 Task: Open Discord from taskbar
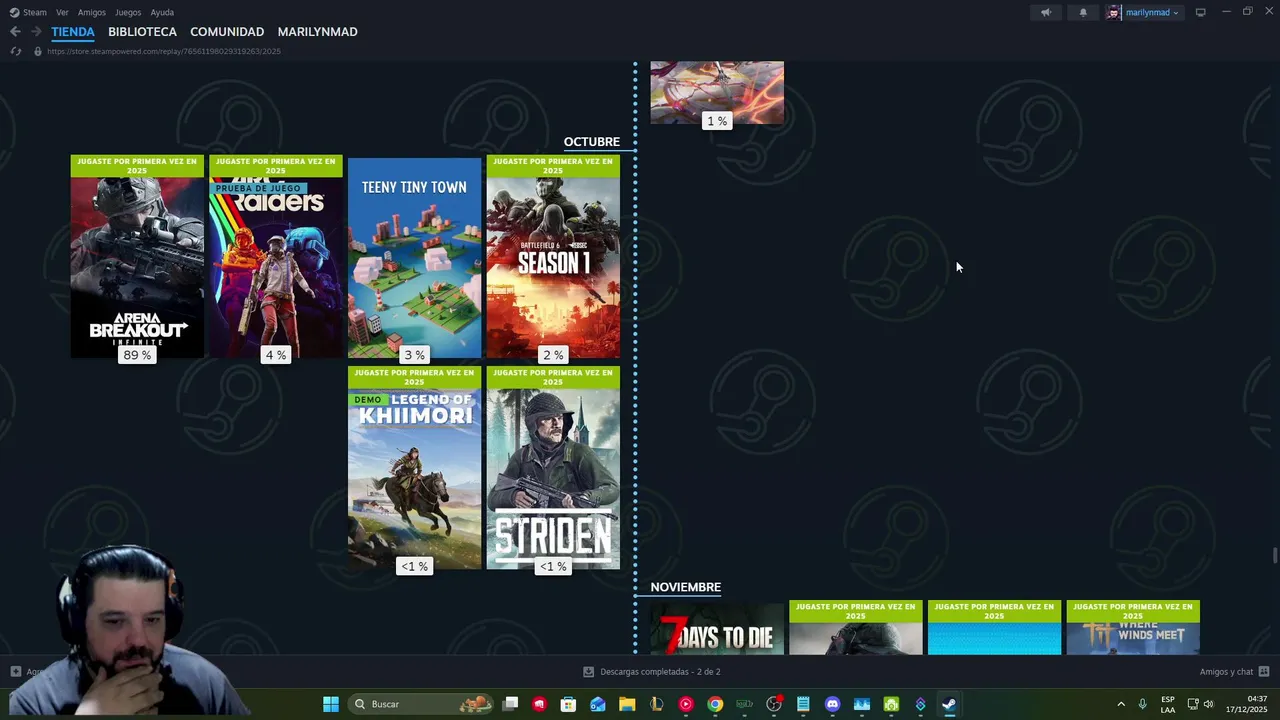pyautogui.click(x=832, y=704)
